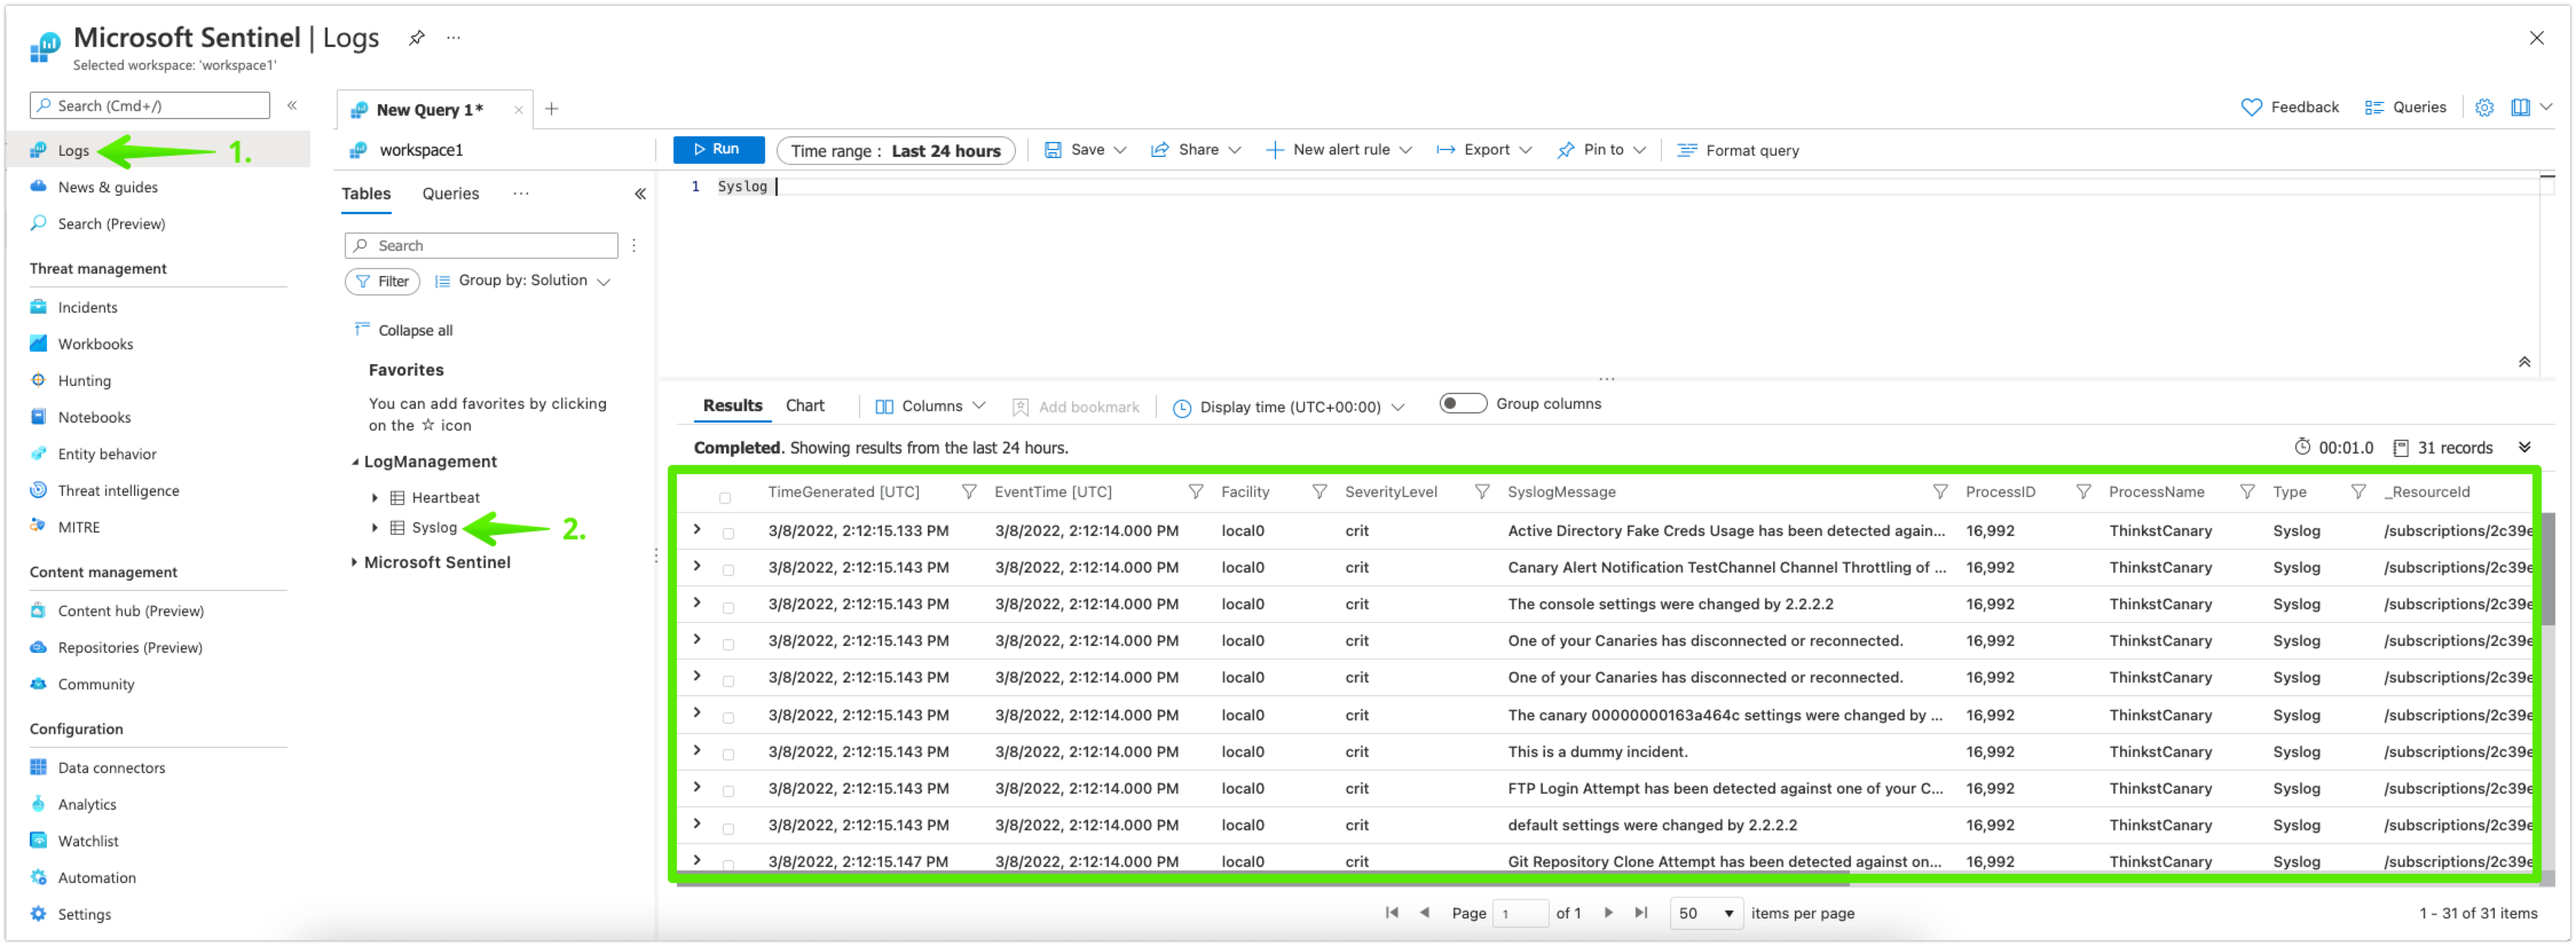Image resolution: width=2576 pixels, height=946 pixels.
Task: Filter the SyslogMessage column
Action: tap(1940, 492)
